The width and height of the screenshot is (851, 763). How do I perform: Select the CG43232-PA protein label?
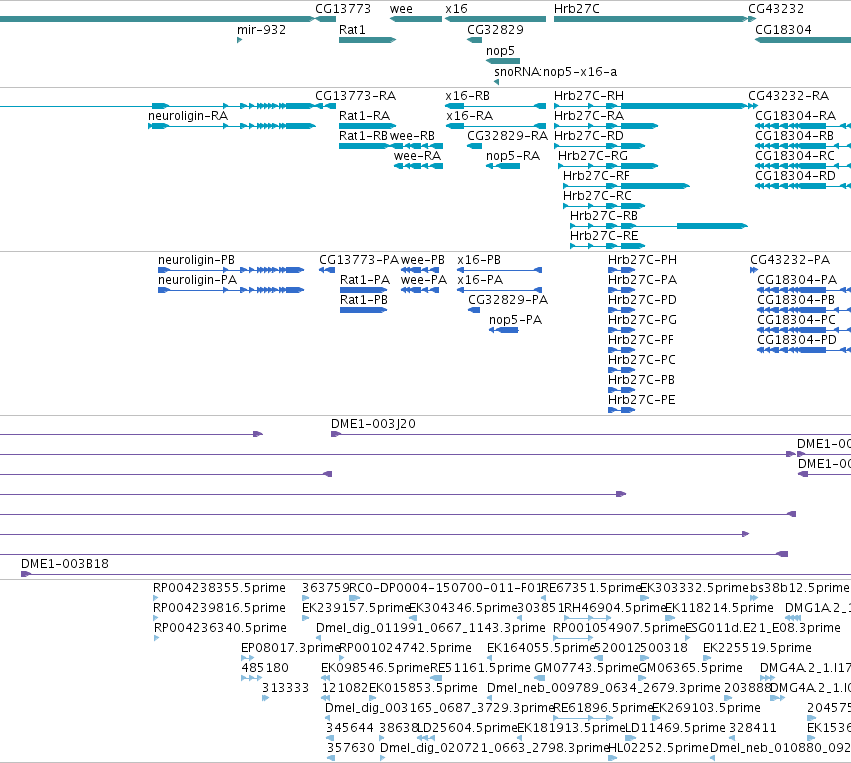click(x=790, y=260)
